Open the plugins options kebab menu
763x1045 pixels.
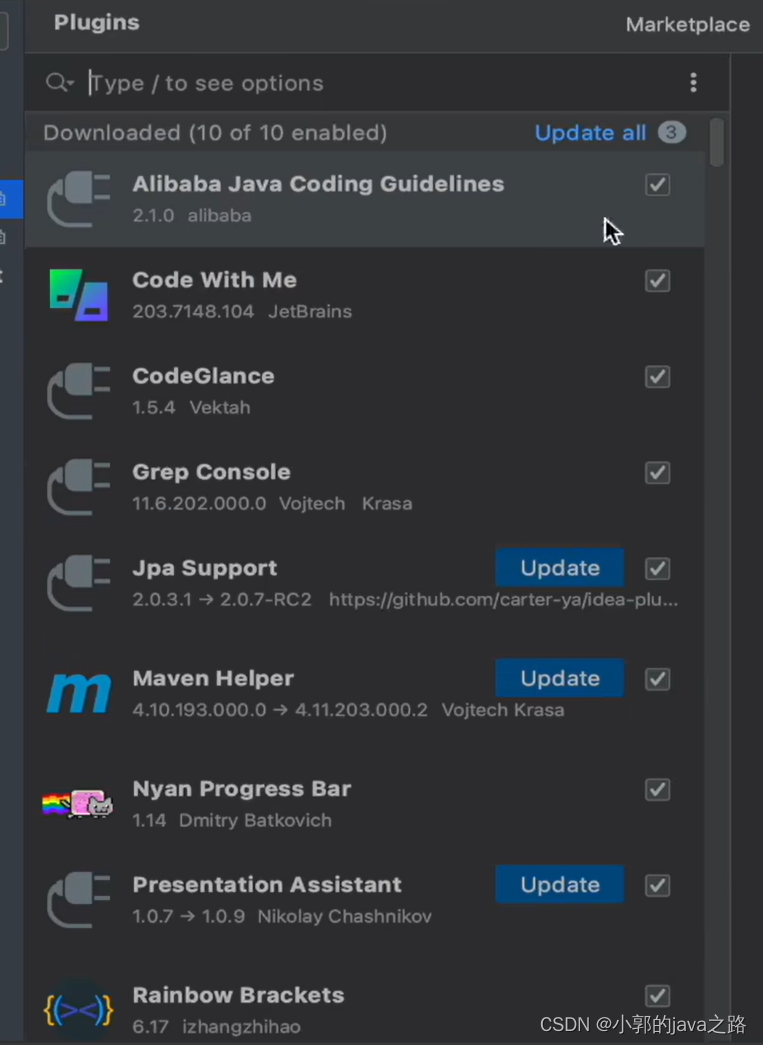[694, 82]
